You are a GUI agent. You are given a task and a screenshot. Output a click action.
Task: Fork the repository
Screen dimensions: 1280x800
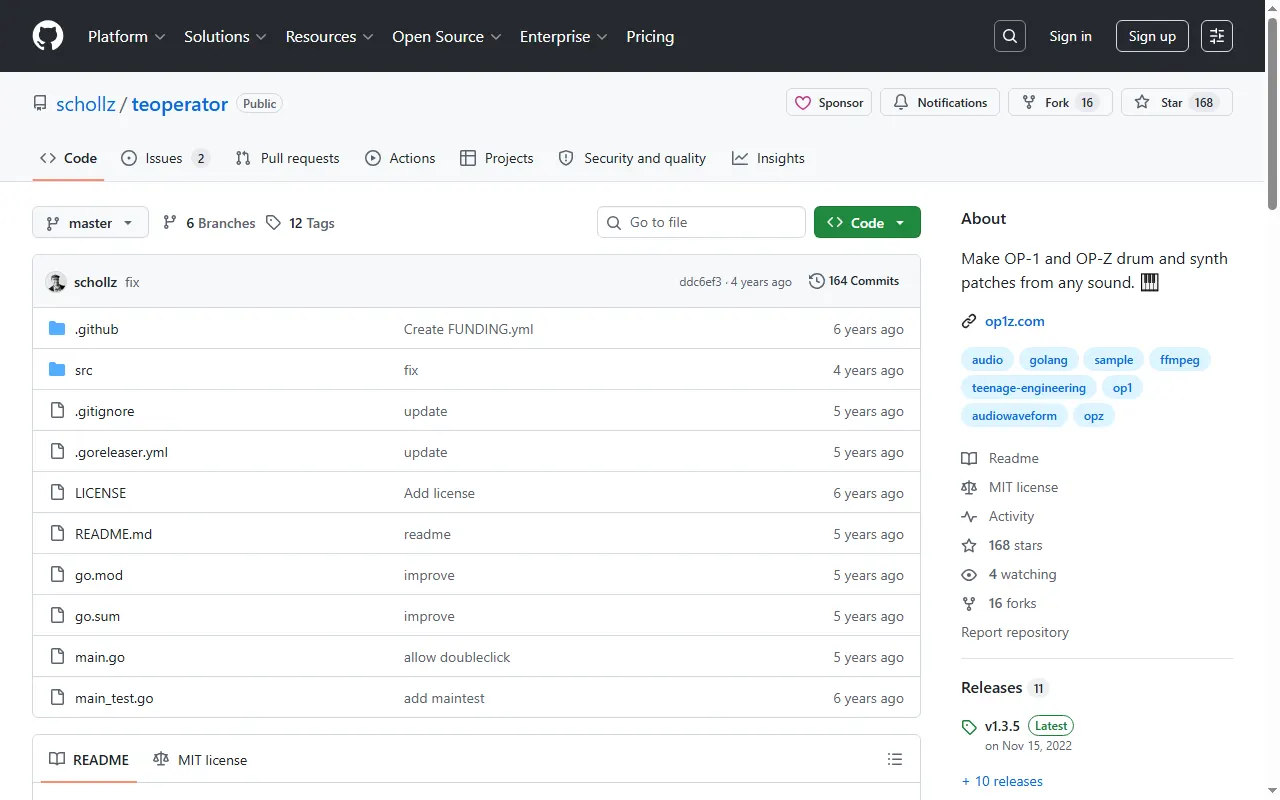1060,102
